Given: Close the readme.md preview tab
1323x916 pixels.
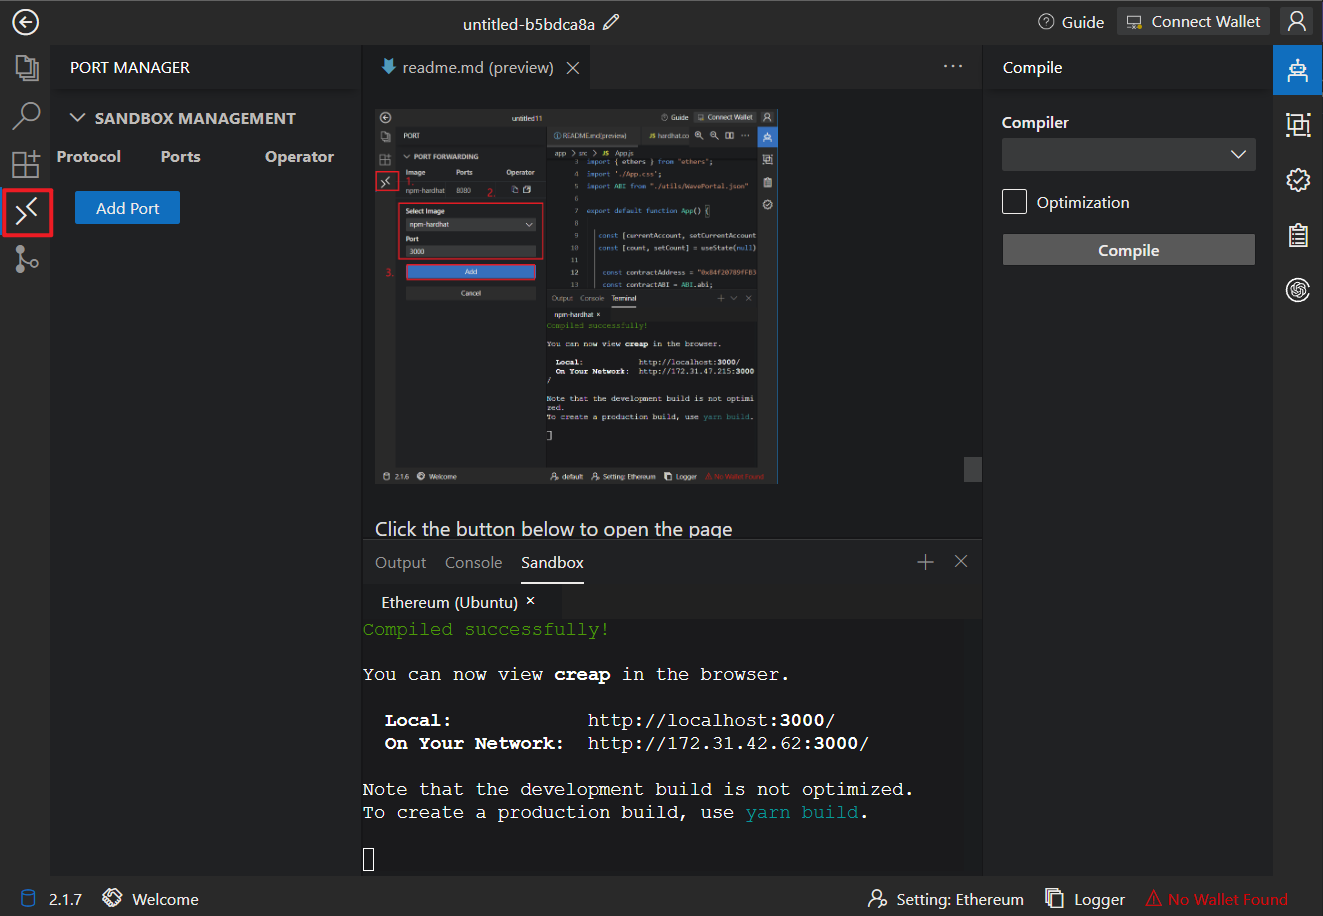Looking at the screenshot, I should (x=573, y=68).
